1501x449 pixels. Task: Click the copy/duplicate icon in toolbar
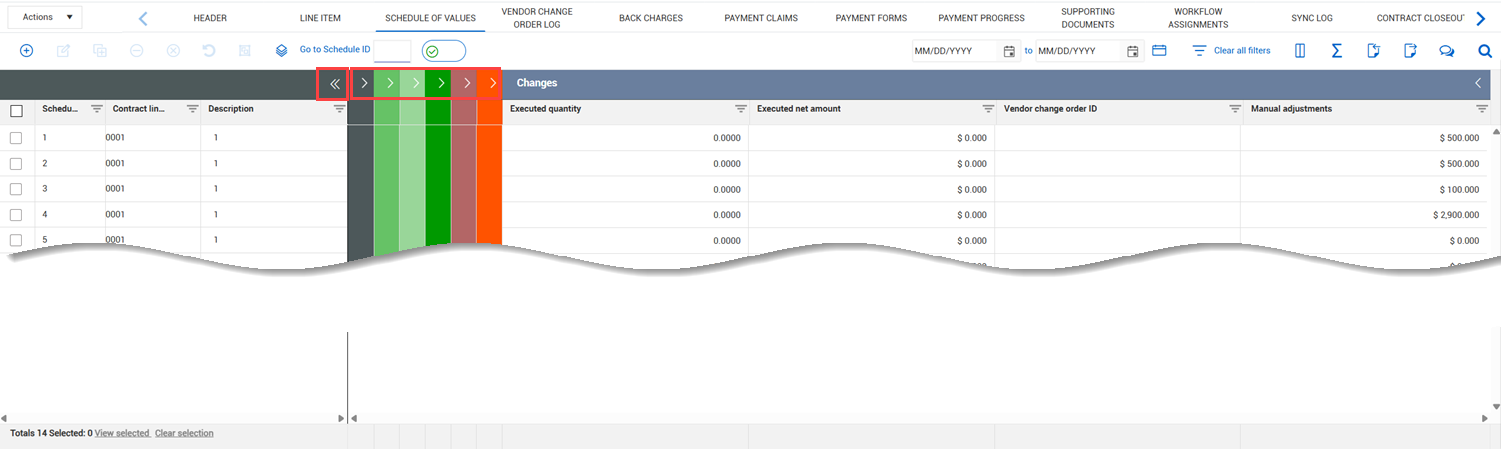click(100, 50)
